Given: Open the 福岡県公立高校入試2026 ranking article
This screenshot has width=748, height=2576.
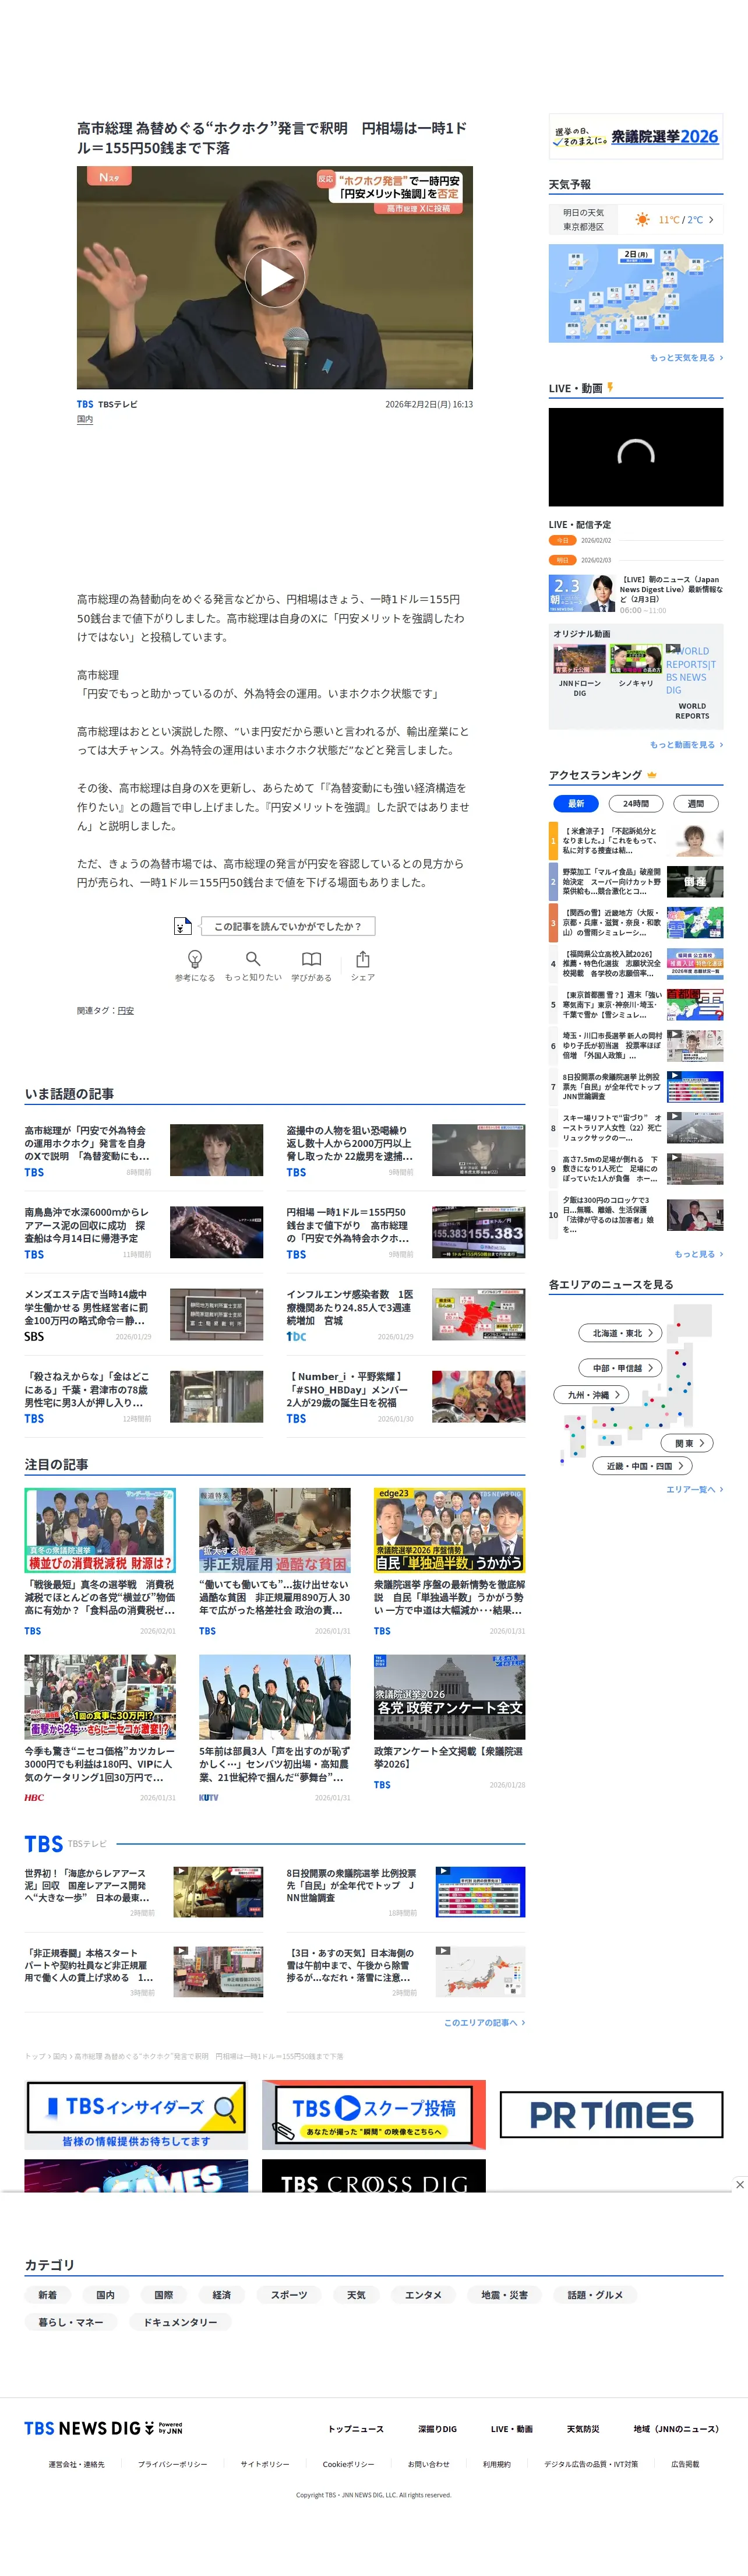Looking at the screenshot, I should 636,964.
